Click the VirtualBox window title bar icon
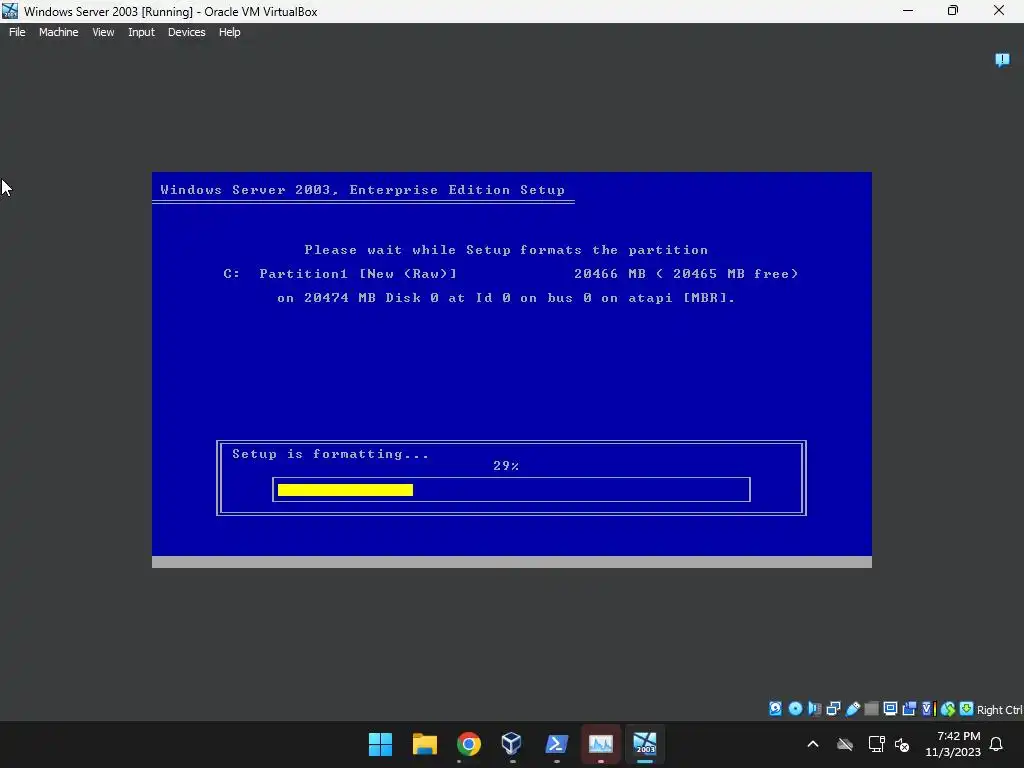Screen dimensions: 1024x768 click(x=10, y=11)
